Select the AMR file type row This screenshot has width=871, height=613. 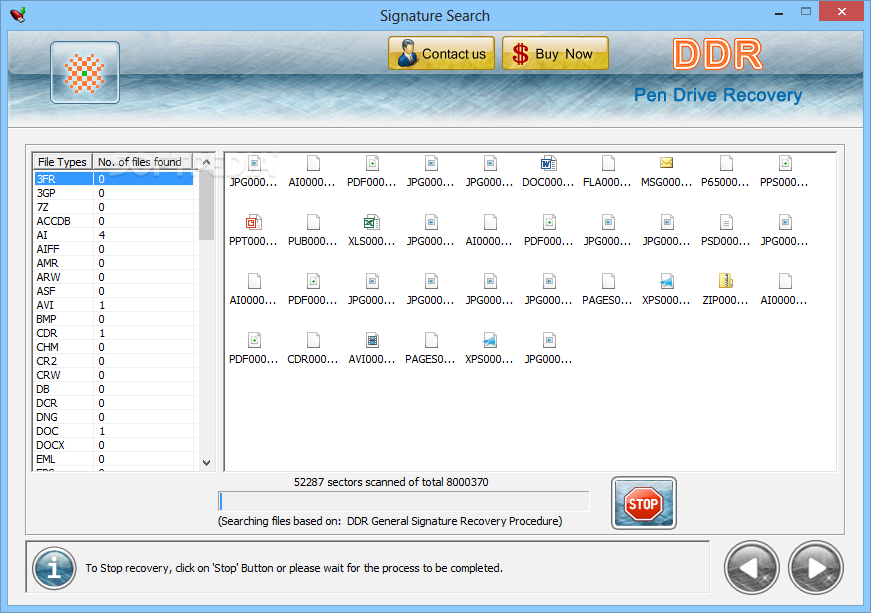tap(114, 263)
